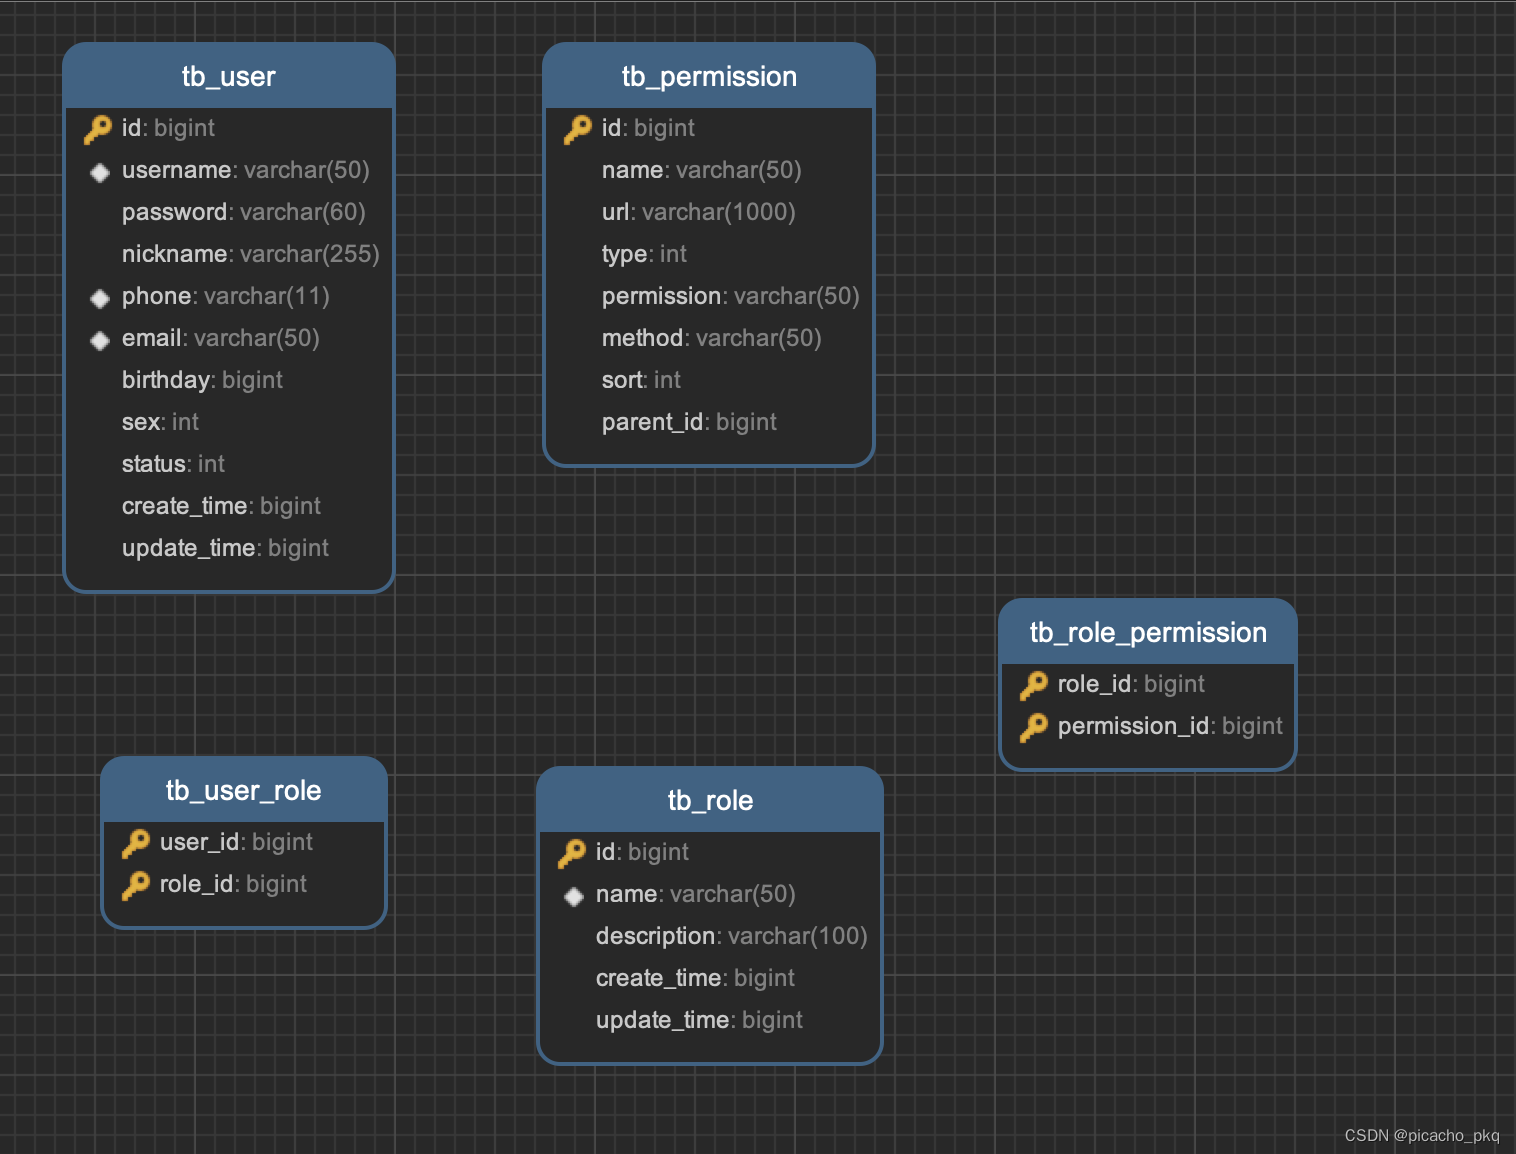Select 'sex: int' column in tb_user

click(229, 422)
